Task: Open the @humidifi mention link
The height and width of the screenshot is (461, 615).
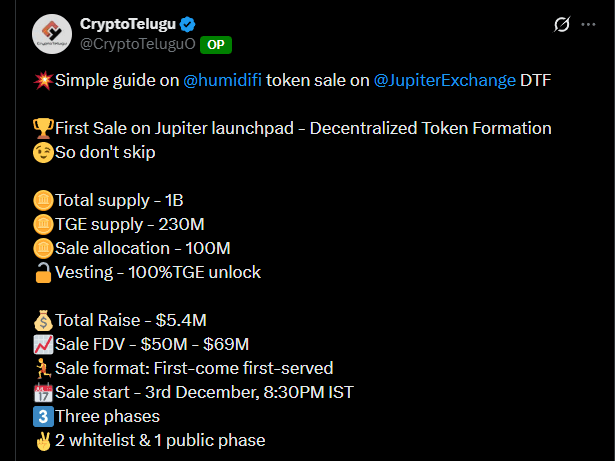Action: coord(223,81)
